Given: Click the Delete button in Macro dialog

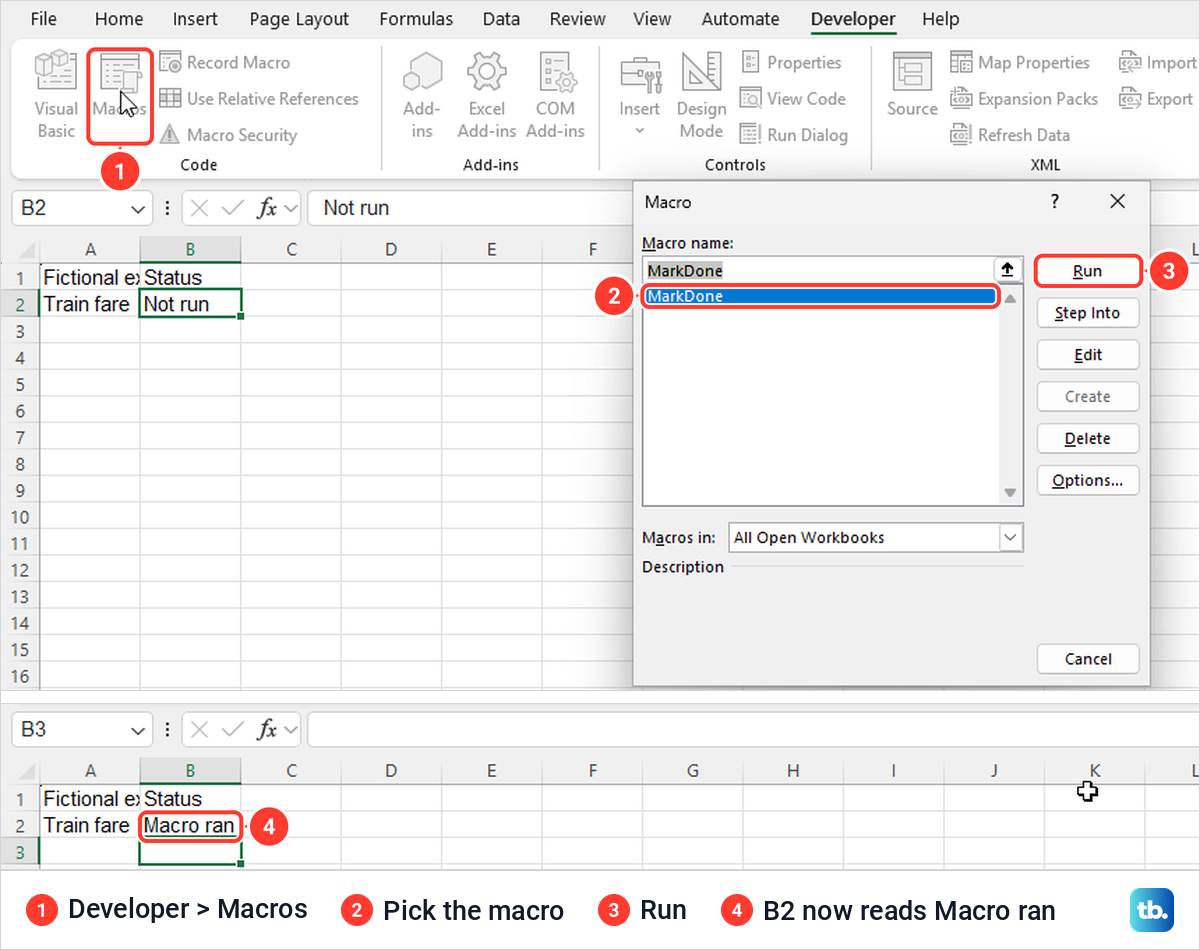Looking at the screenshot, I should (x=1087, y=438).
